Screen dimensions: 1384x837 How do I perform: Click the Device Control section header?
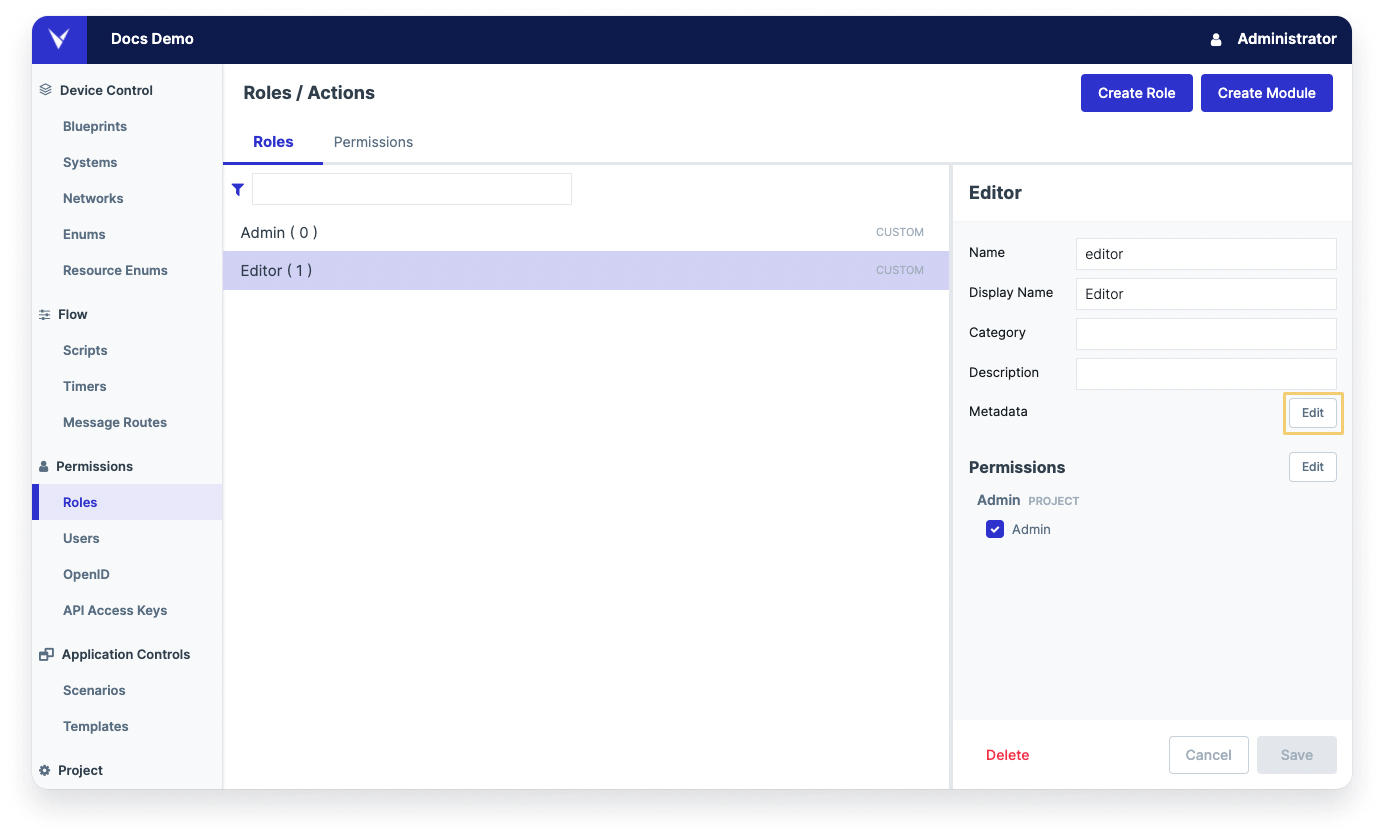pos(106,90)
